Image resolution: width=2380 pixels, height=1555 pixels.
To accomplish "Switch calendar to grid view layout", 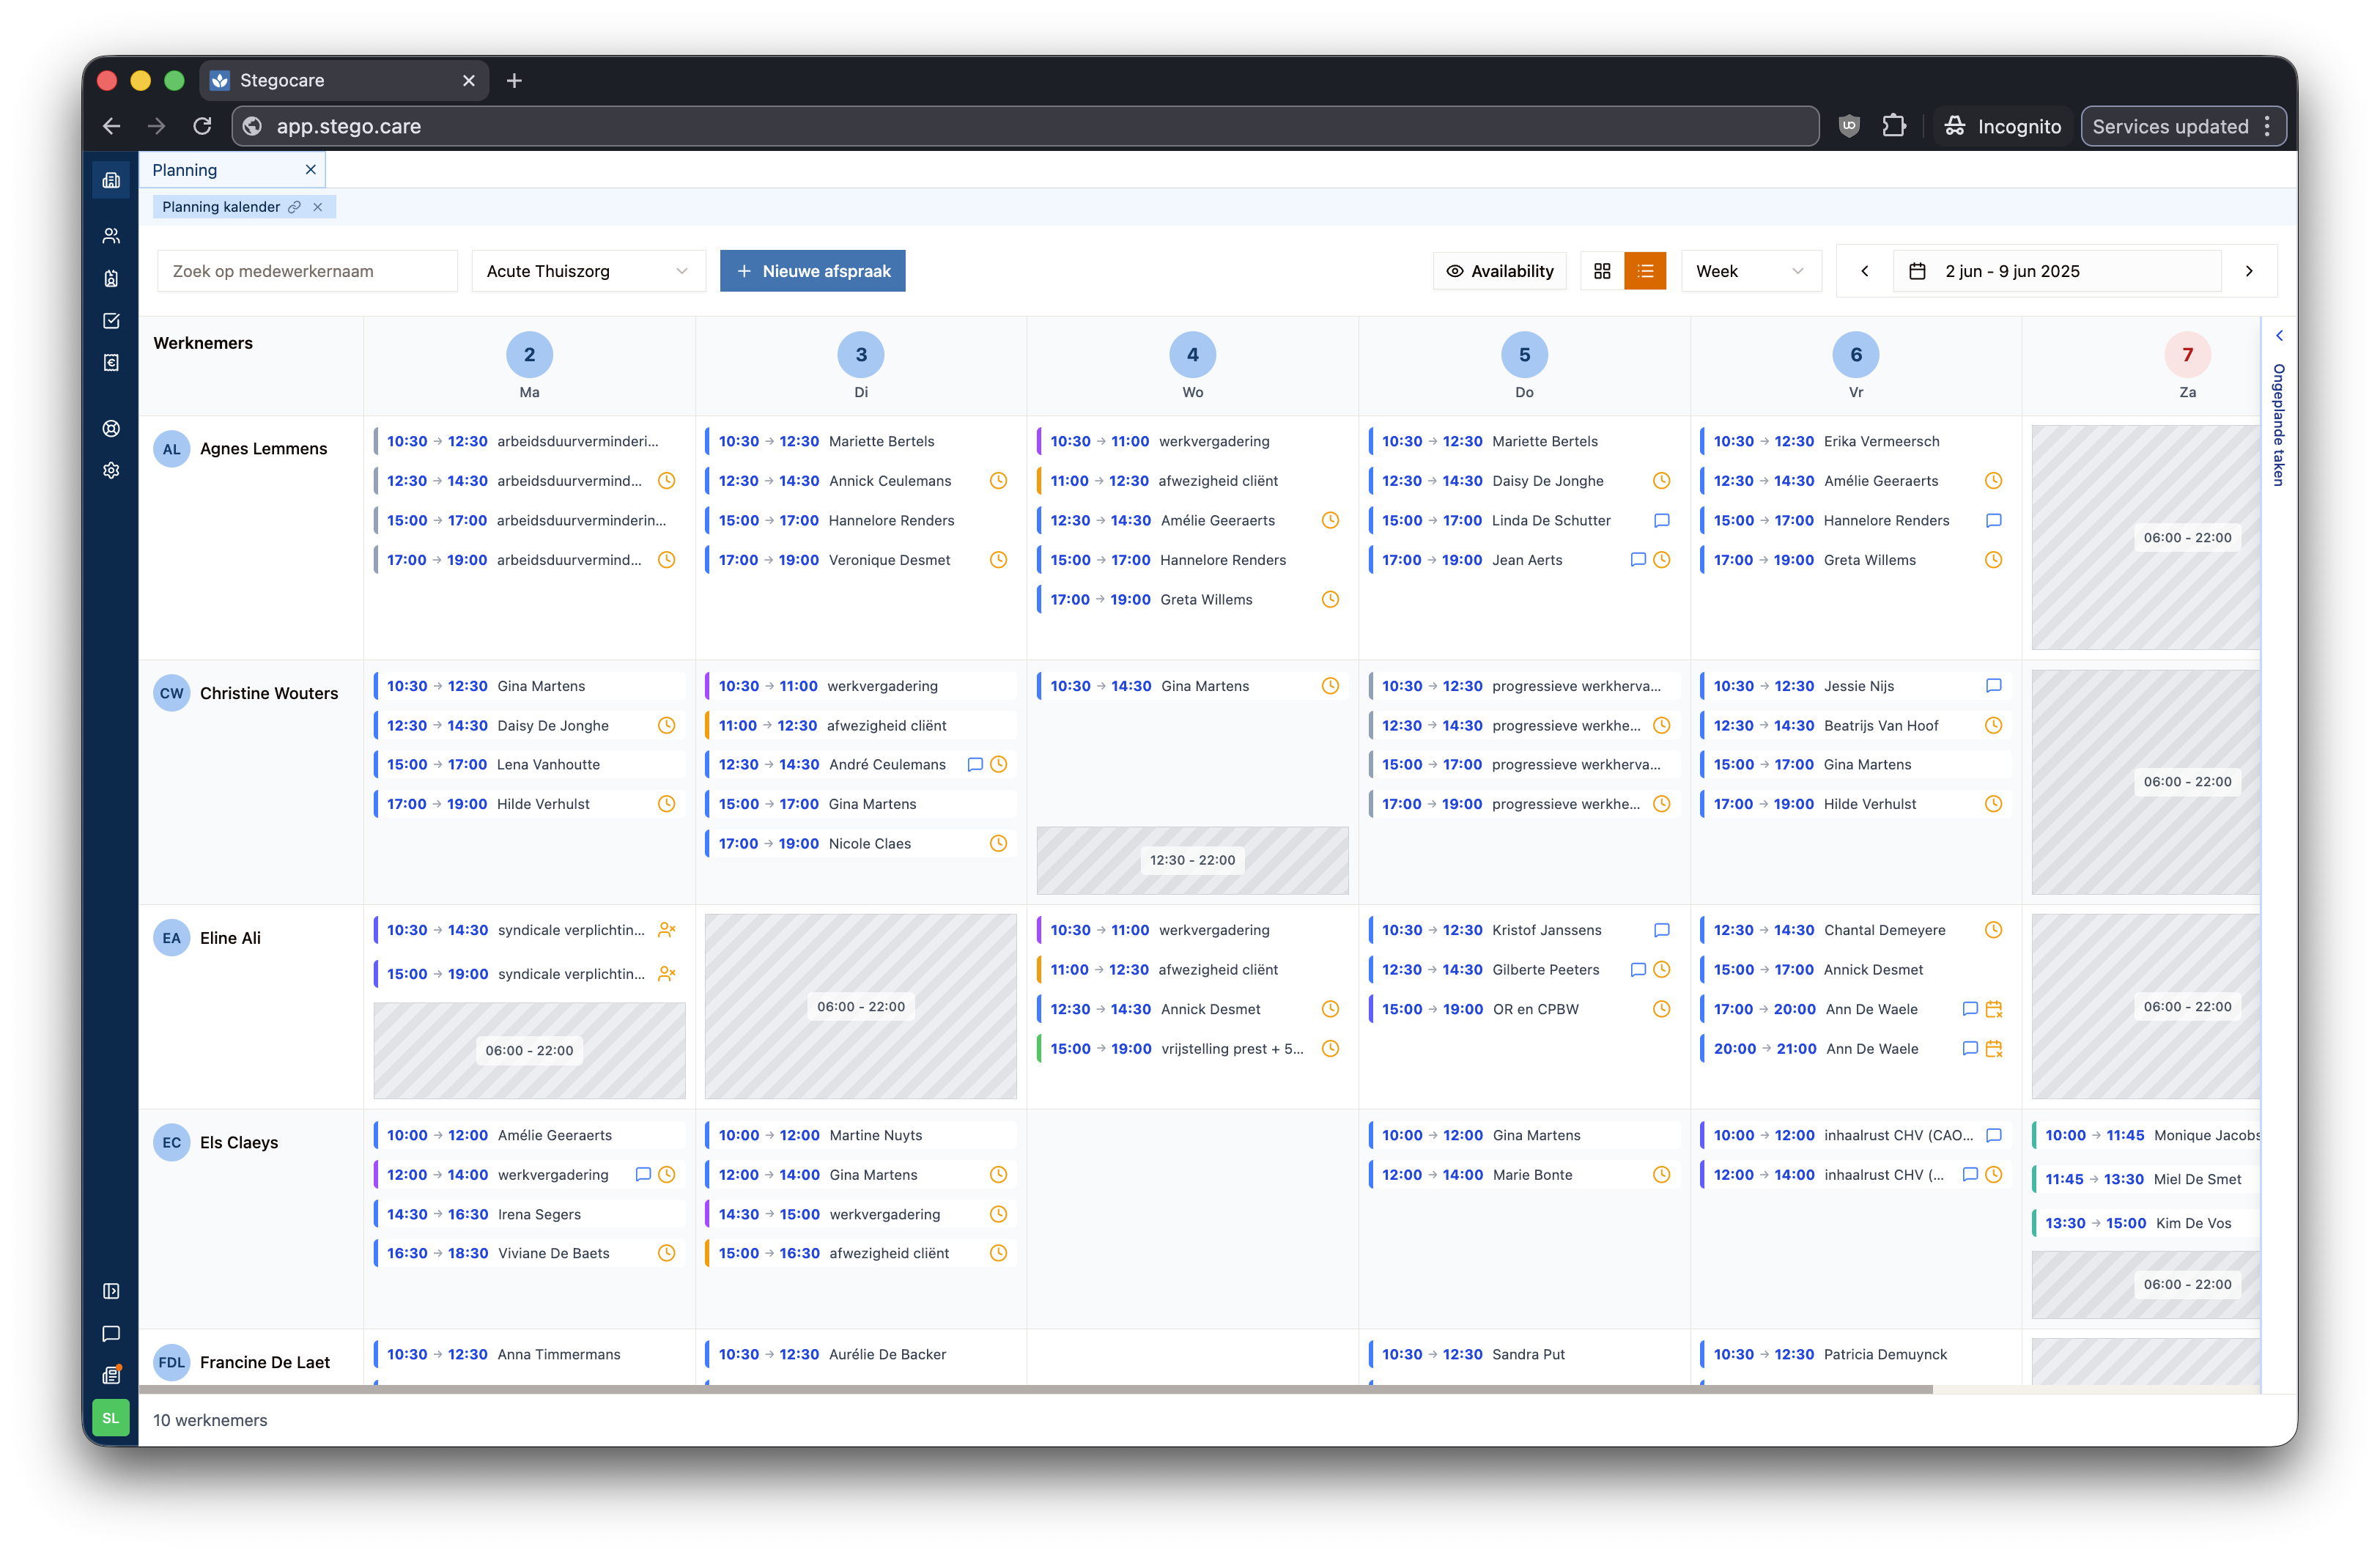I will [x=1602, y=270].
